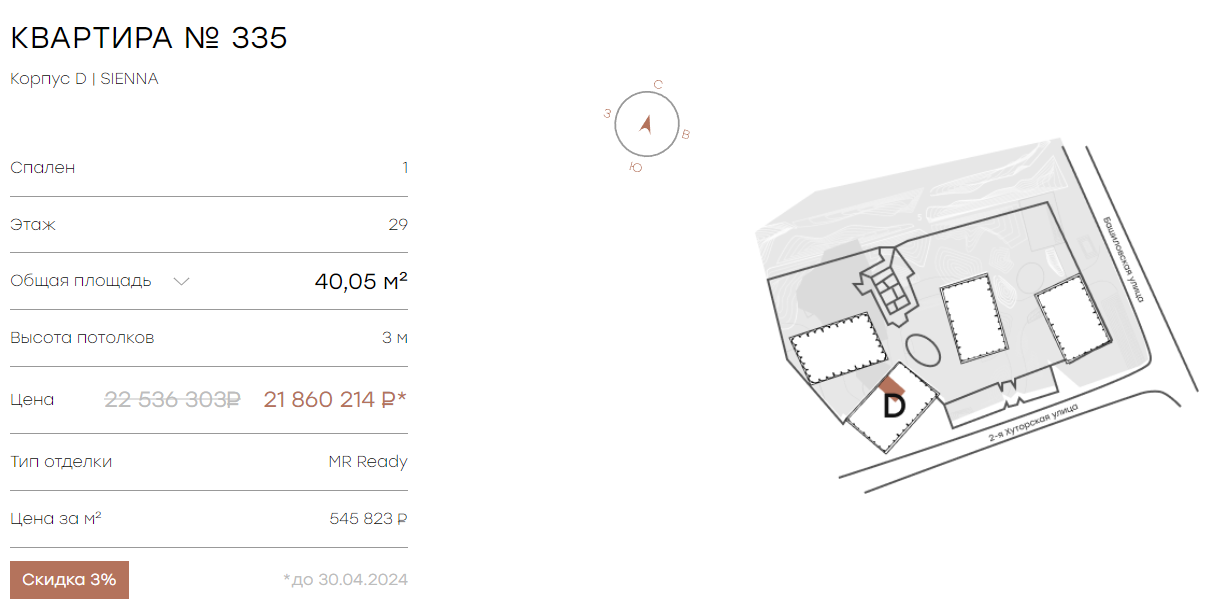Click the 'Корпус D | SIENNA' subtitle
The height and width of the screenshot is (616, 1228).
coord(84,79)
